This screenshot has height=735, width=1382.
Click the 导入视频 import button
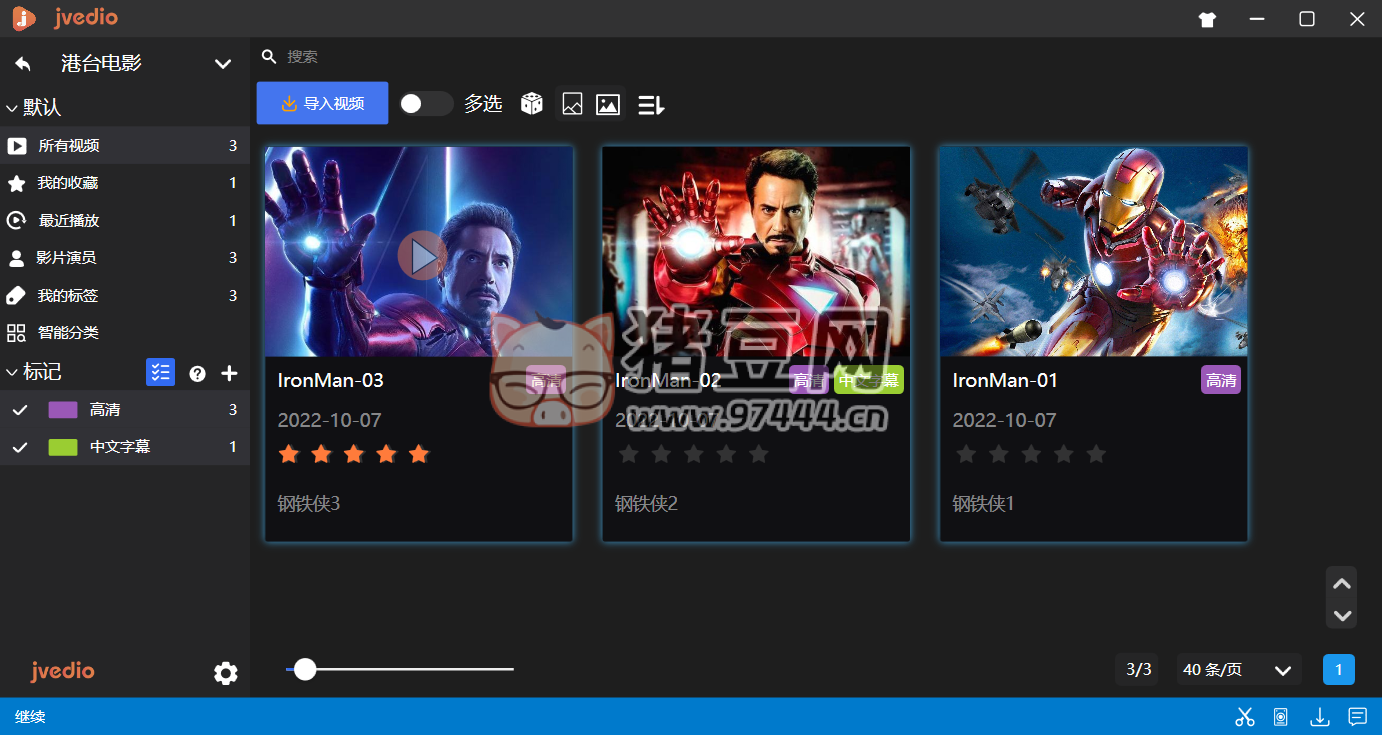(322, 103)
